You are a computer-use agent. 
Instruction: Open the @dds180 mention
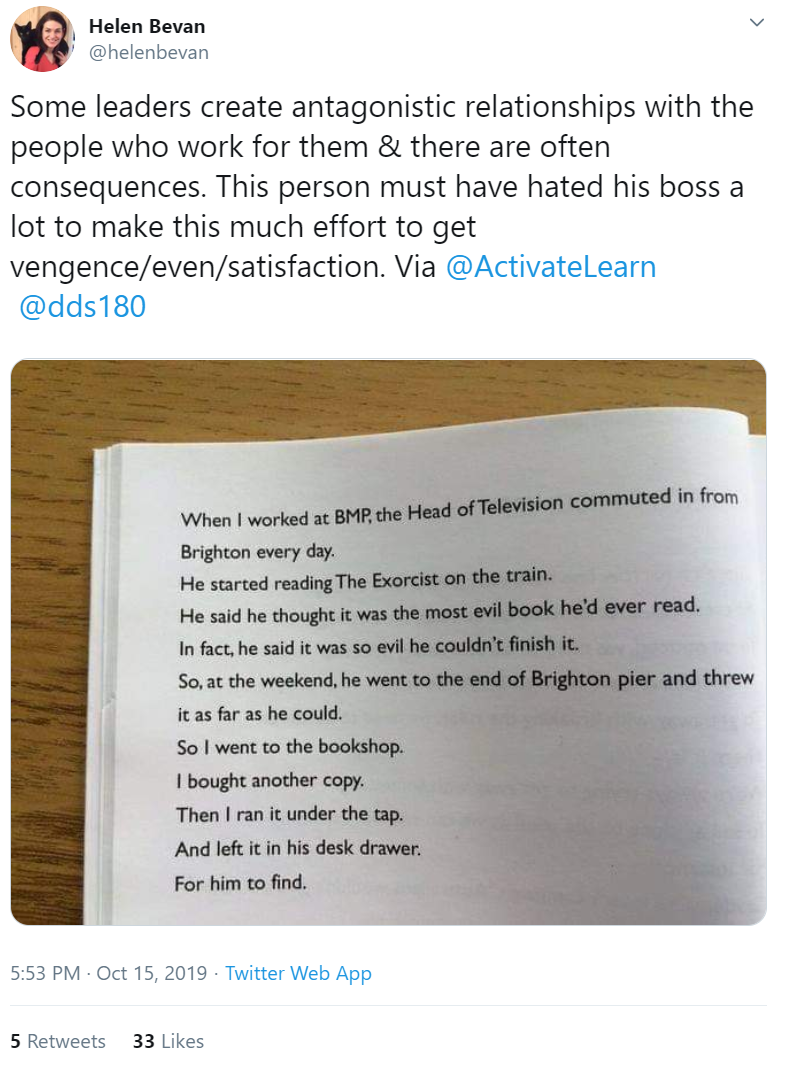82,307
